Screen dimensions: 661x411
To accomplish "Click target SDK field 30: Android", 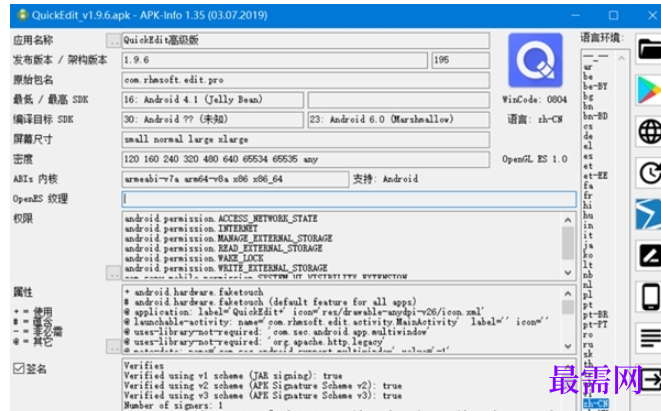I will coord(212,120).
